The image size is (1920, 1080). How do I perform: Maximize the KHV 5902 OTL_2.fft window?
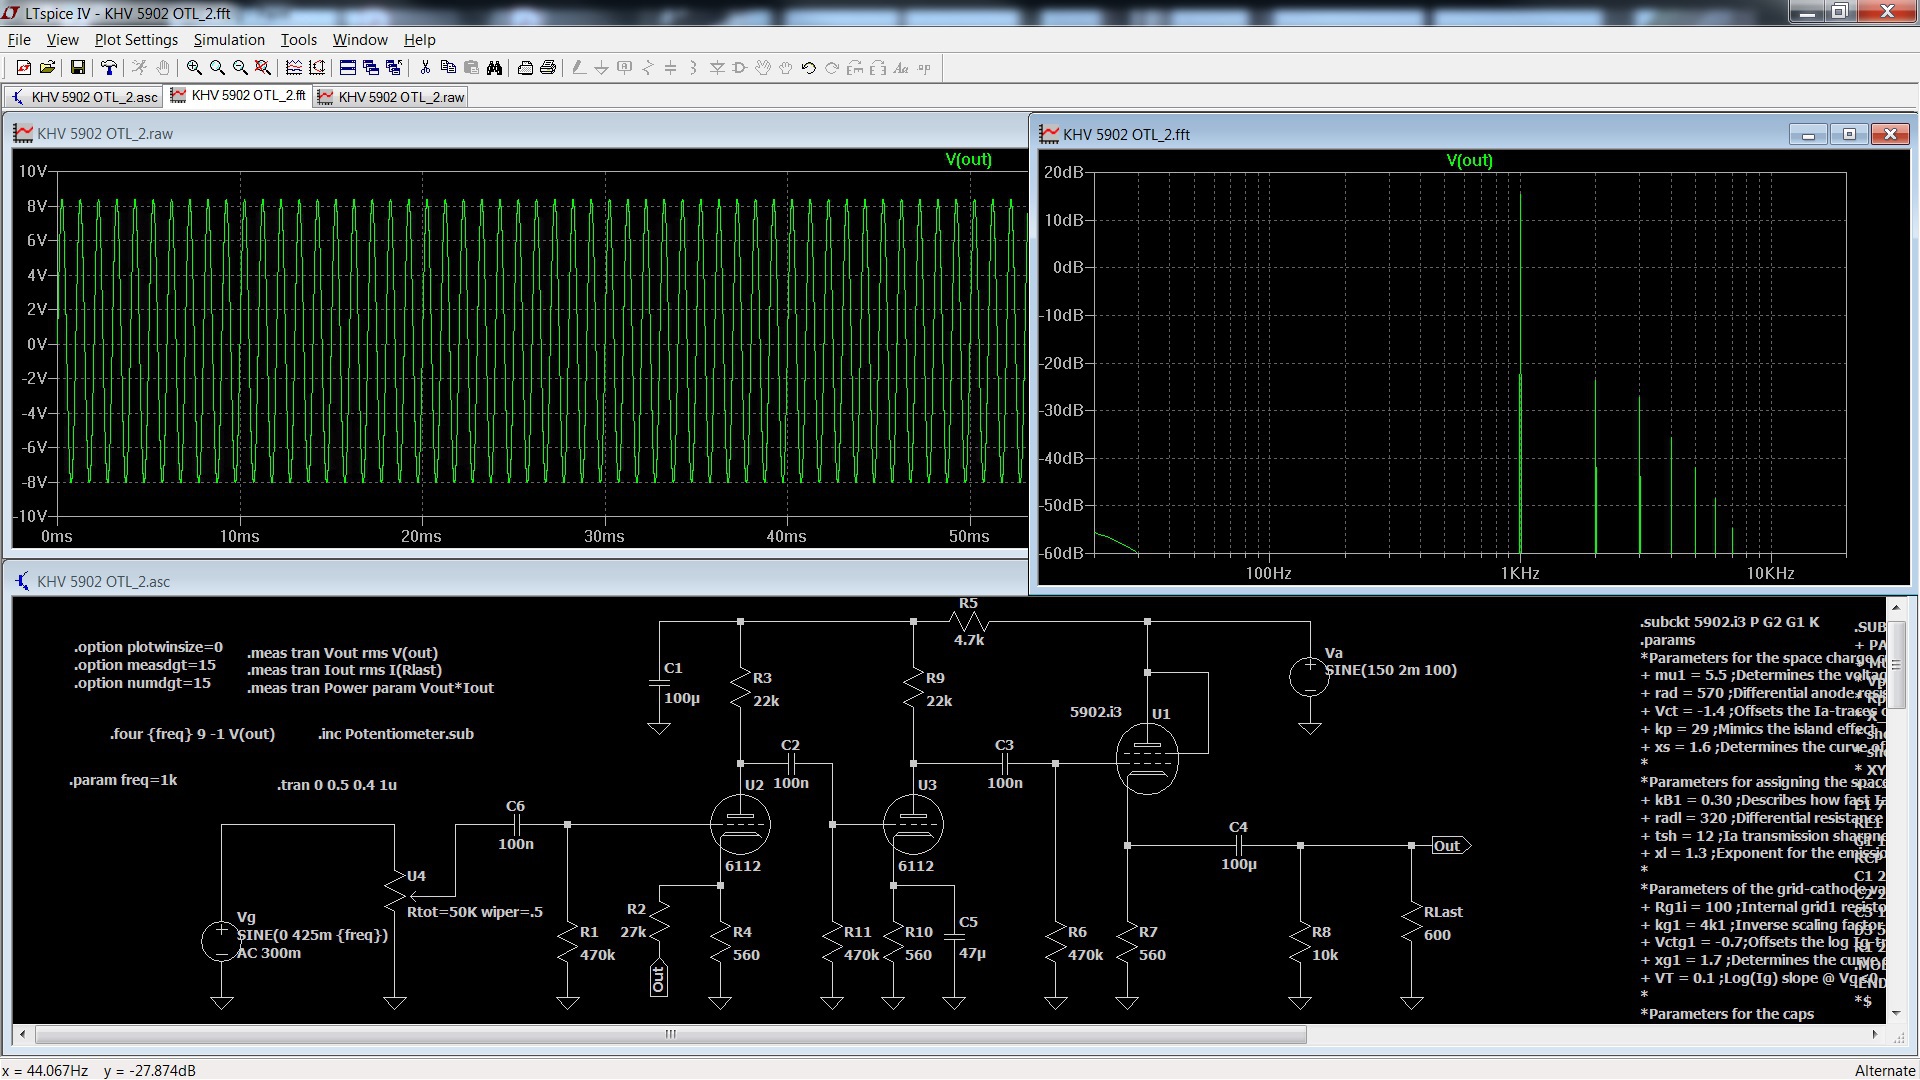(x=1849, y=134)
